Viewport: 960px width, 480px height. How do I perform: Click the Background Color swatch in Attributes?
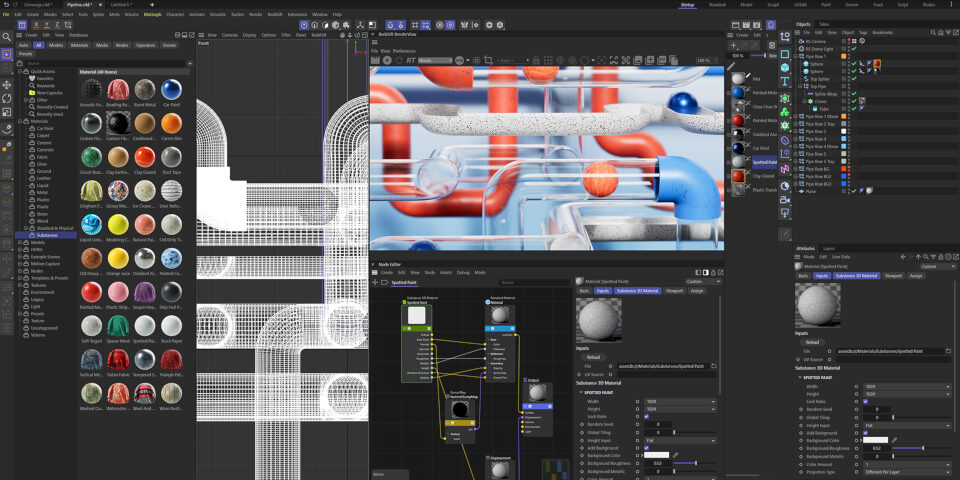[x=875, y=440]
